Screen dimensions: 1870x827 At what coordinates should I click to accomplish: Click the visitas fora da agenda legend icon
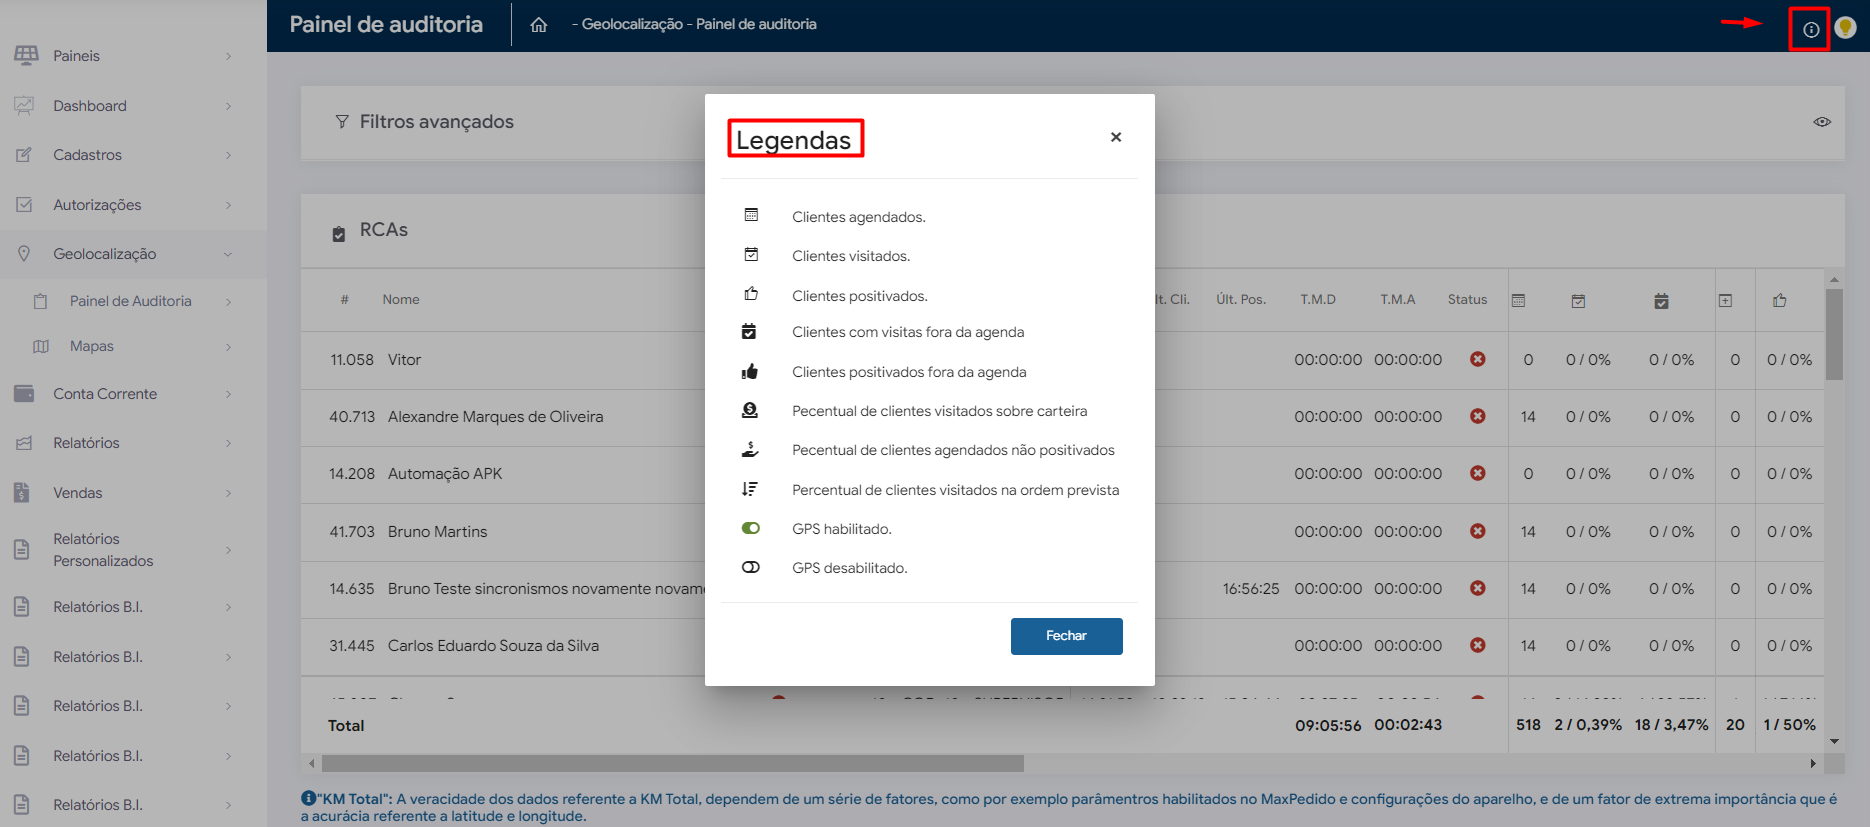tap(749, 331)
